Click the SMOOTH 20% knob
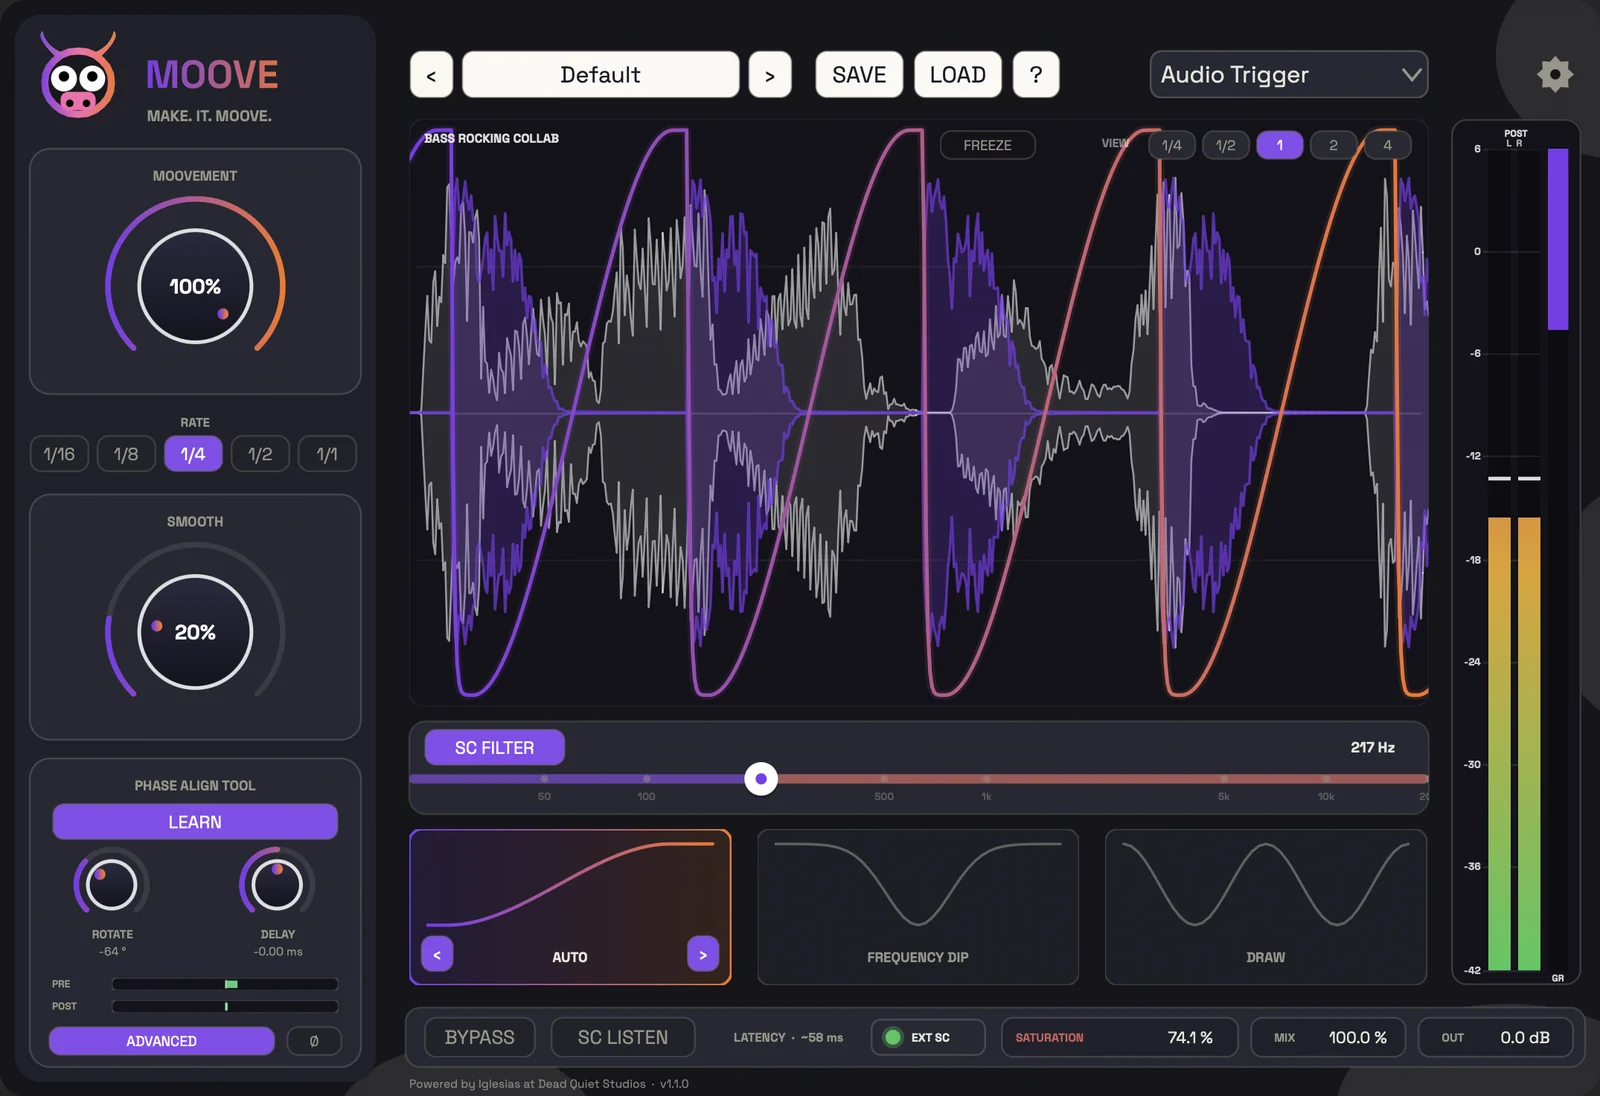Image resolution: width=1600 pixels, height=1096 pixels. 195,632
